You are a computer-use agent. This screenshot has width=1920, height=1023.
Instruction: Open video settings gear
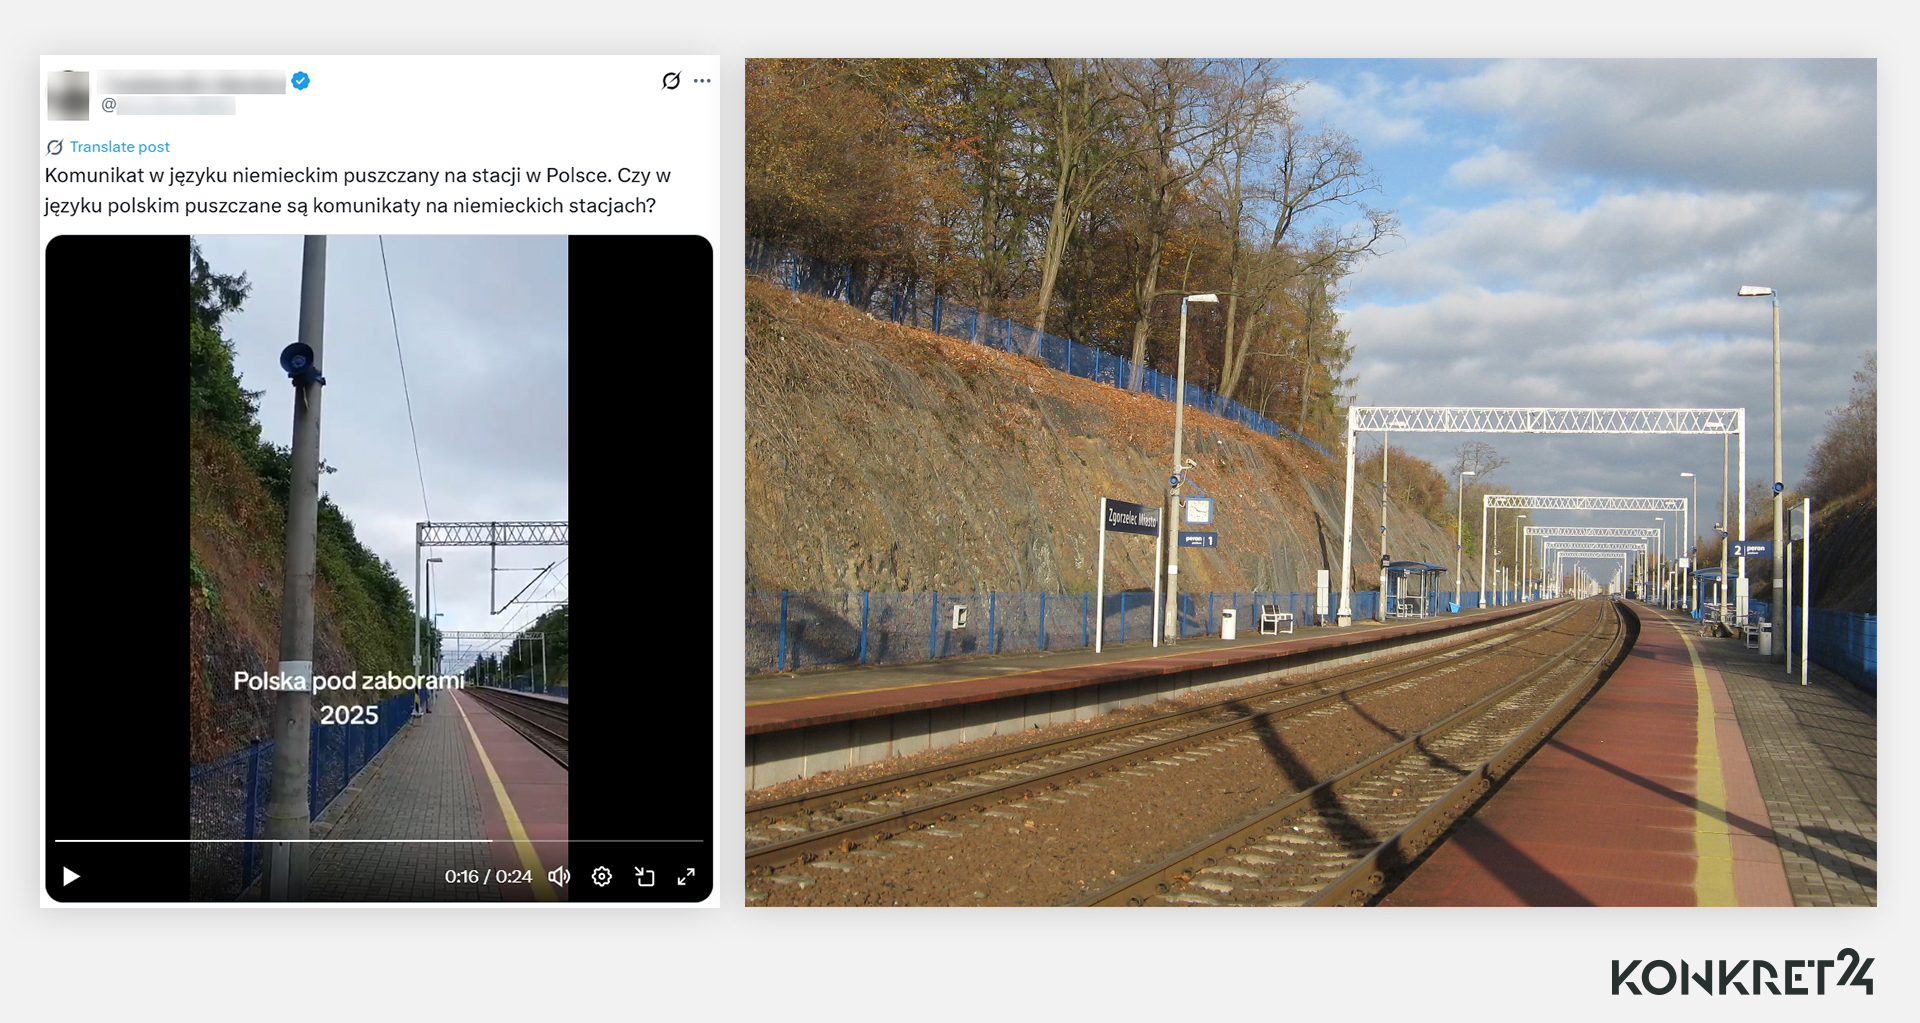602,877
